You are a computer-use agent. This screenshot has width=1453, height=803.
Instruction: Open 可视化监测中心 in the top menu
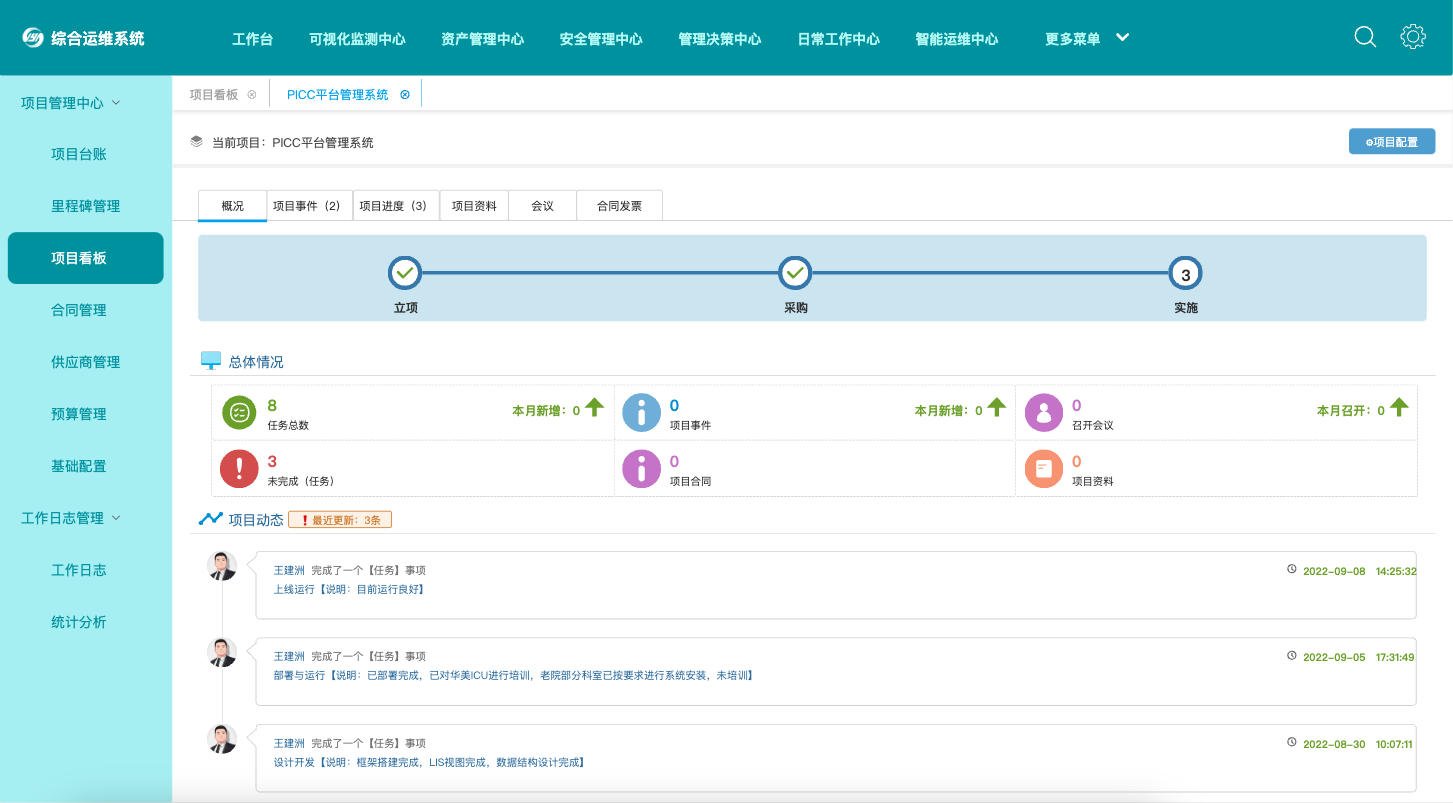point(358,39)
